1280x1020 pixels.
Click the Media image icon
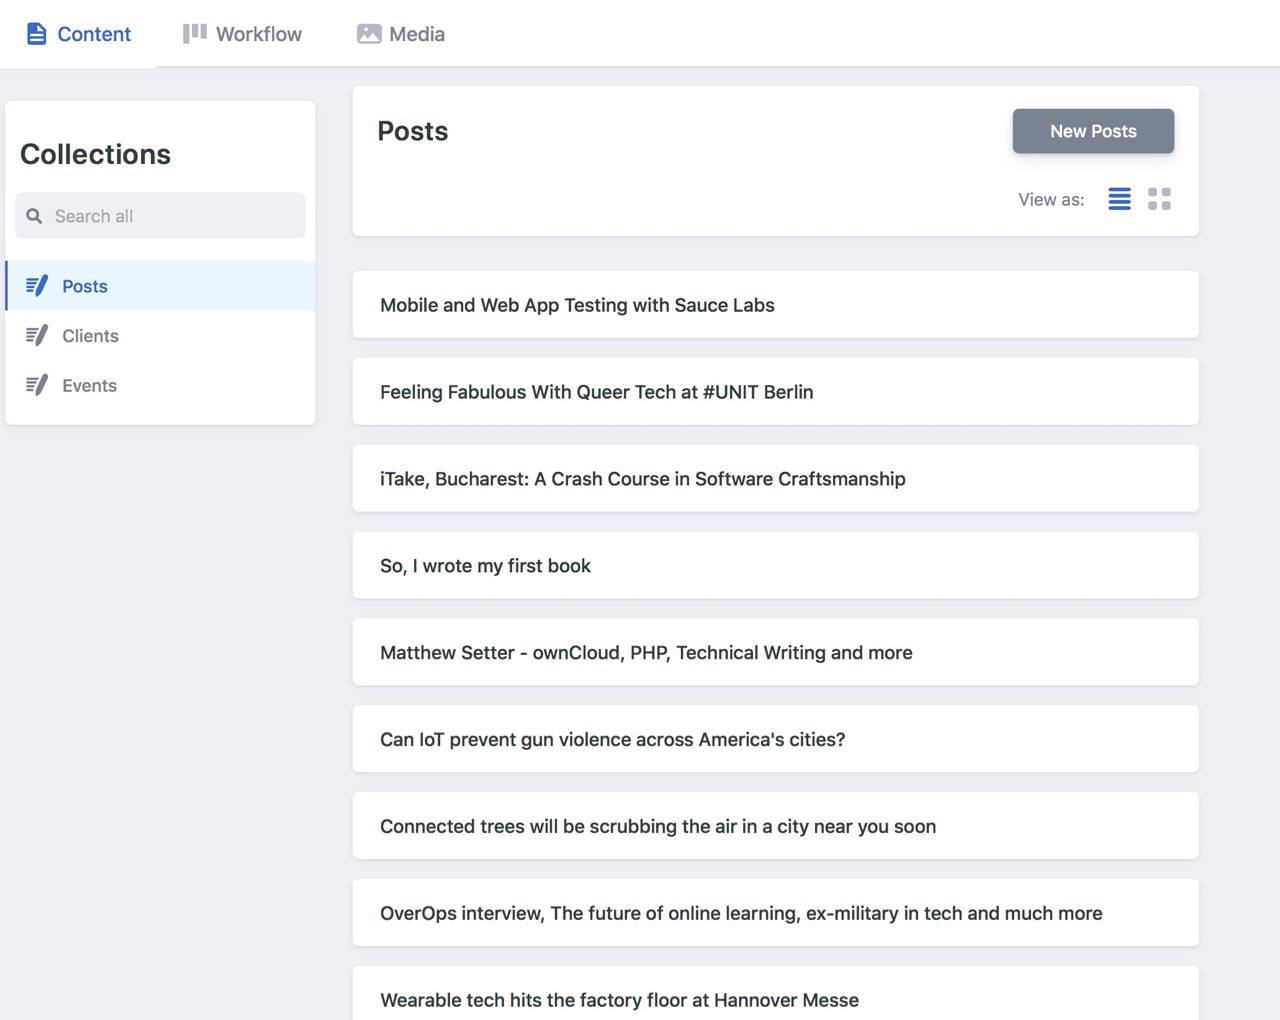(x=369, y=34)
